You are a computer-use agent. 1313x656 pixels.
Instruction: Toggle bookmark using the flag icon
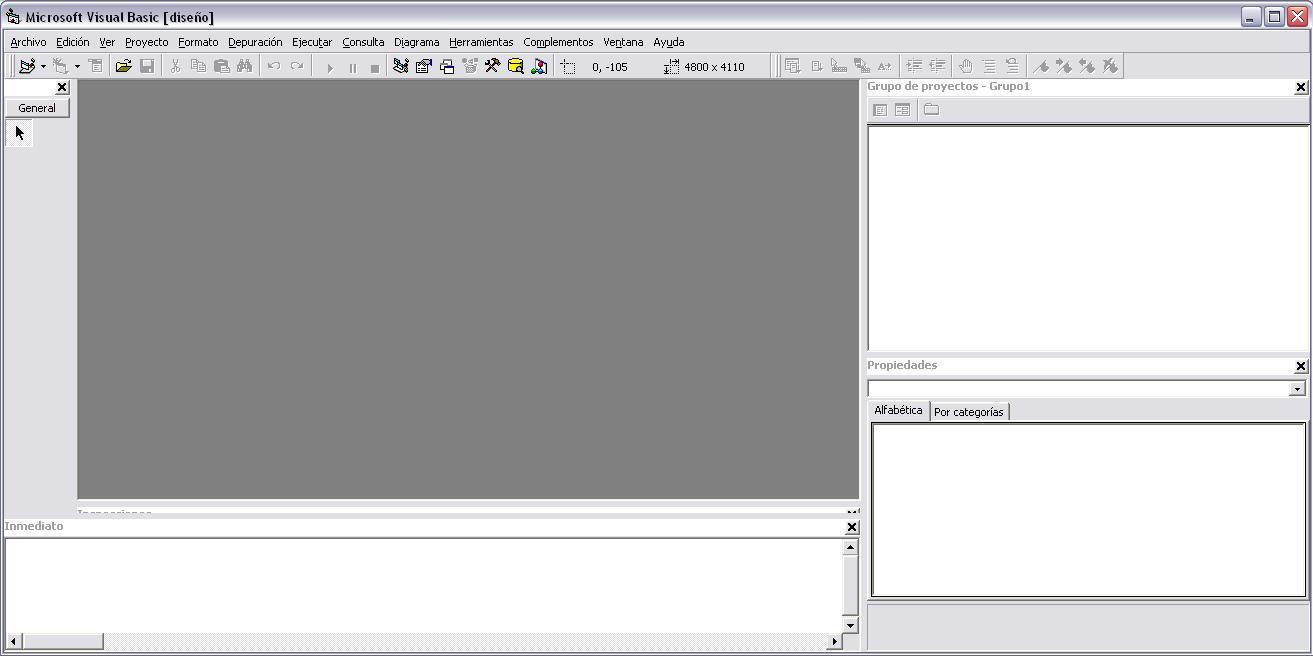coord(1041,67)
